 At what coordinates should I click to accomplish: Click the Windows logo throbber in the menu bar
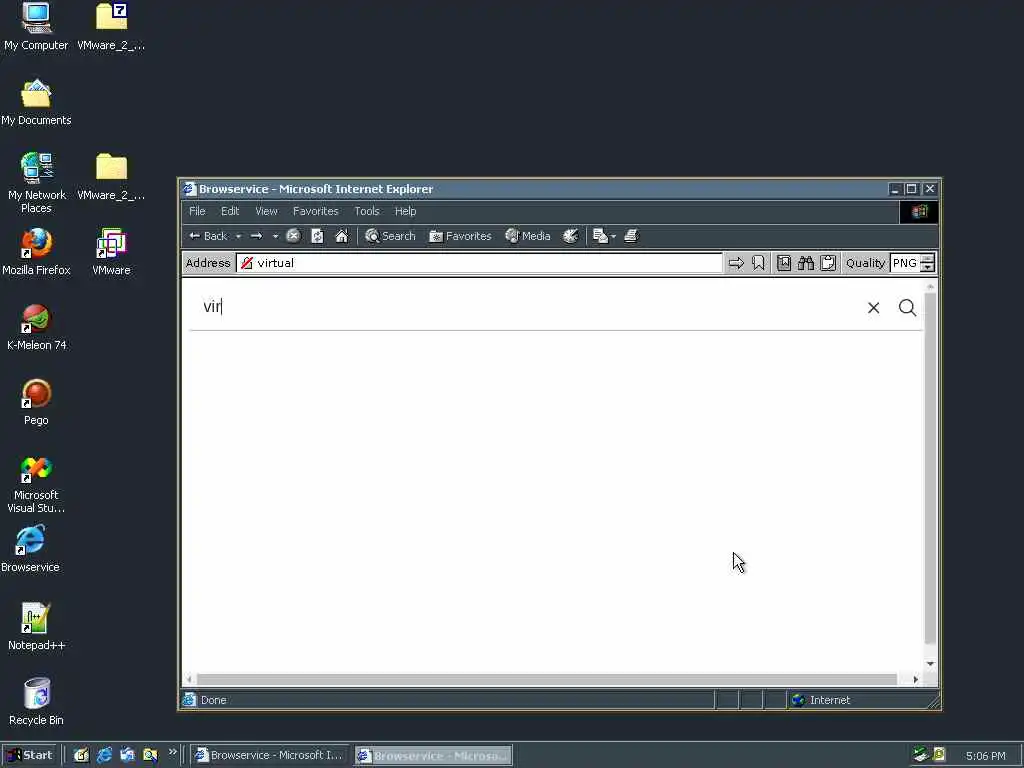[x=919, y=212]
